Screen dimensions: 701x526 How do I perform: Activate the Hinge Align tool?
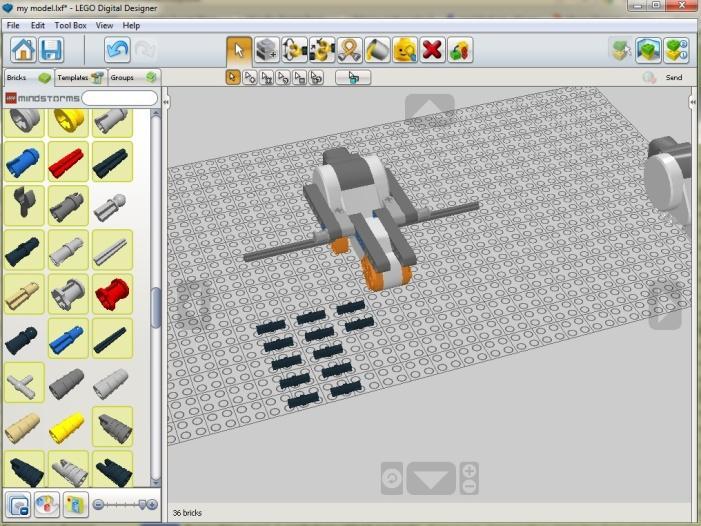(x=322, y=50)
